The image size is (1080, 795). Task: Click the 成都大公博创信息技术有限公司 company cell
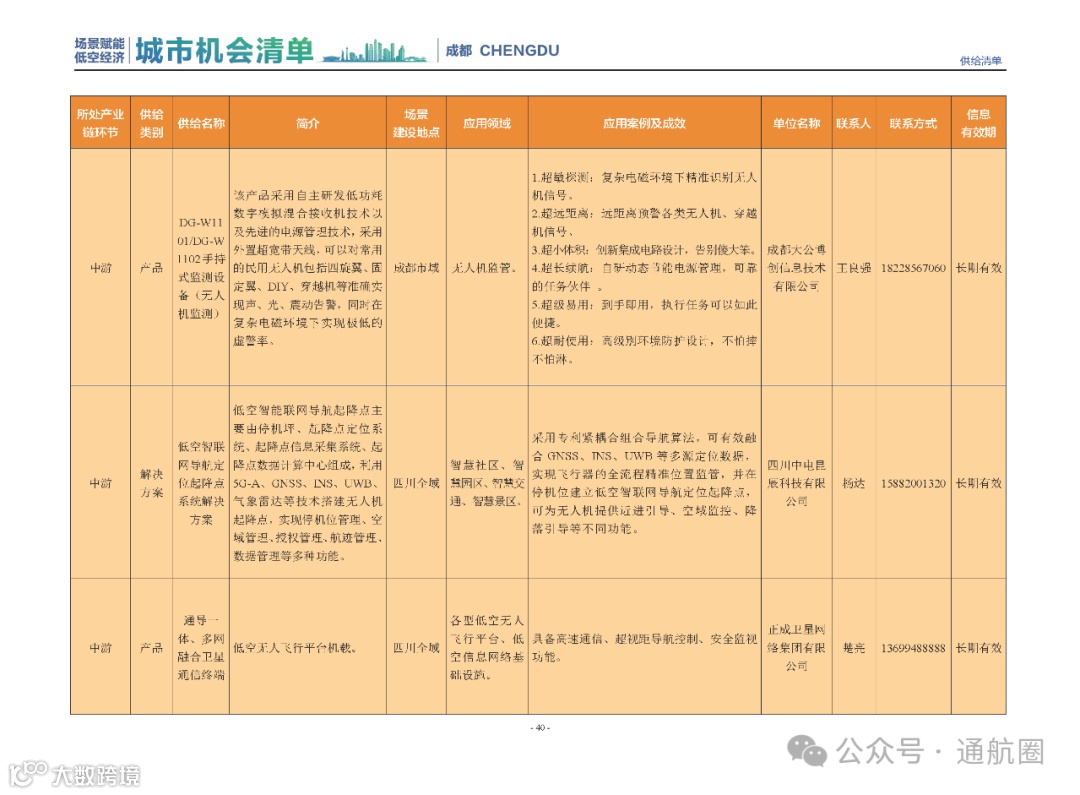click(797, 268)
